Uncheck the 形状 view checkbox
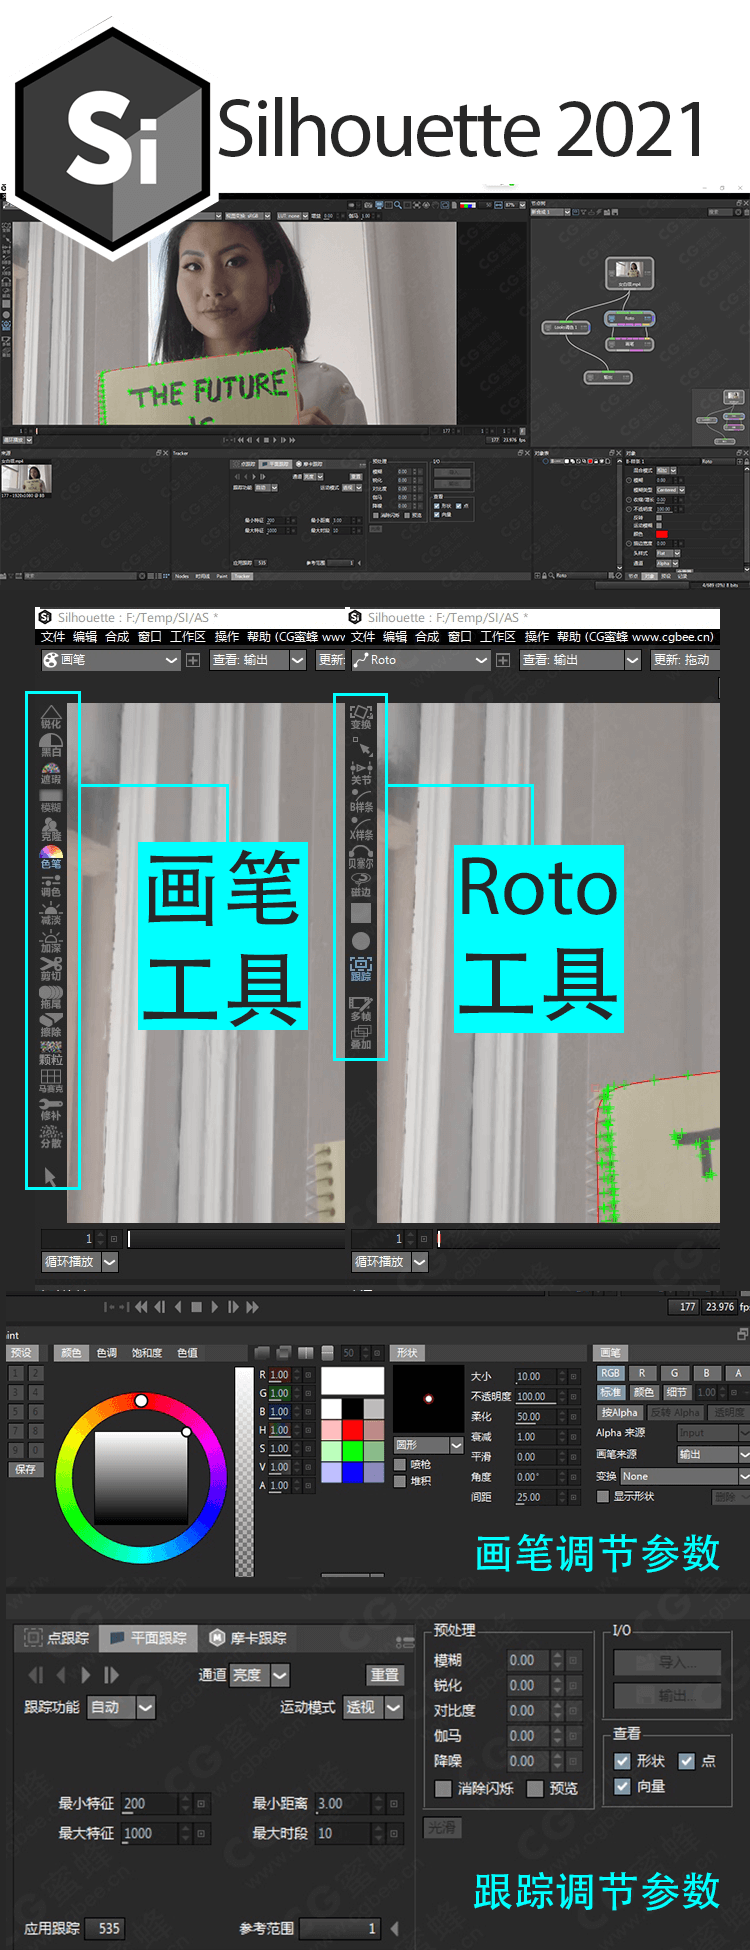 tap(622, 1761)
